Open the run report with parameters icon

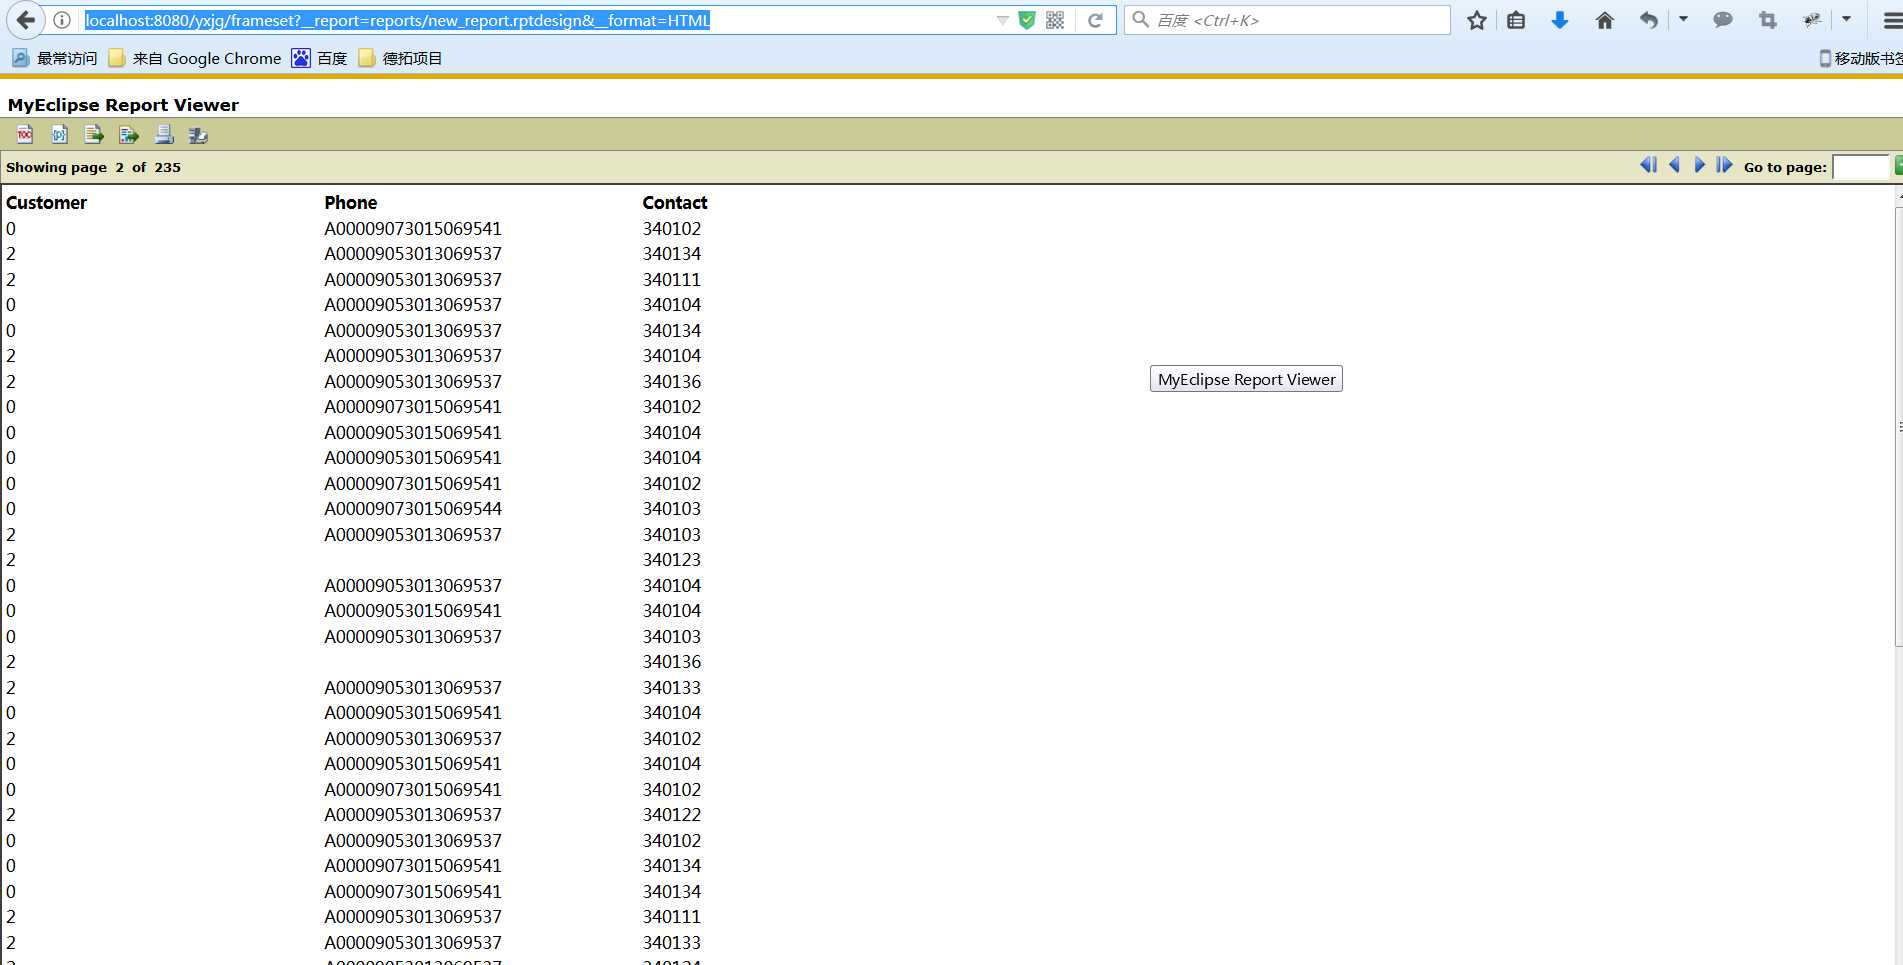point(60,134)
